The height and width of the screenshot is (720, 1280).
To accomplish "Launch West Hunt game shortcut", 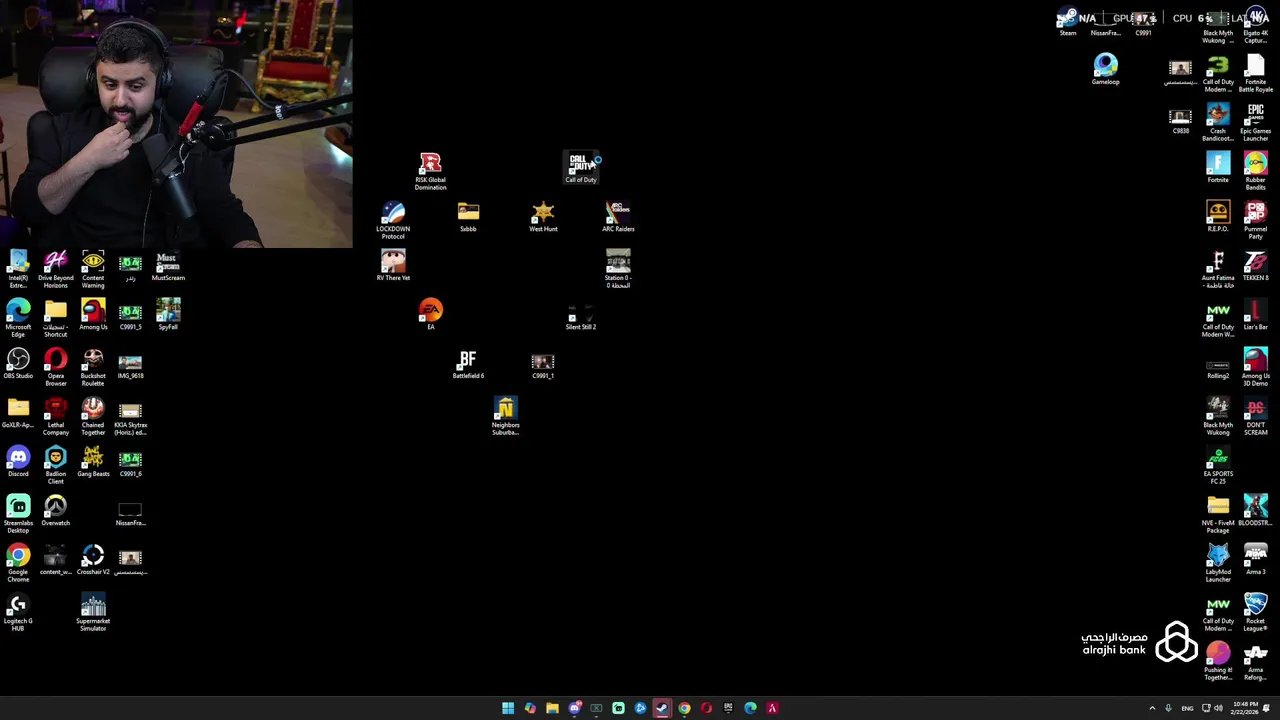I will coord(543,217).
